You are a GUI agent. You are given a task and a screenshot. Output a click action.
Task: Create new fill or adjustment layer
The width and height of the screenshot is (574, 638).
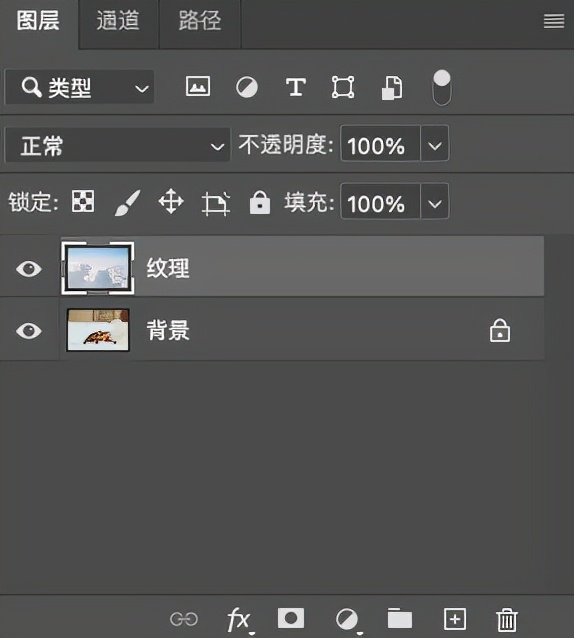(x=348, y=620)
